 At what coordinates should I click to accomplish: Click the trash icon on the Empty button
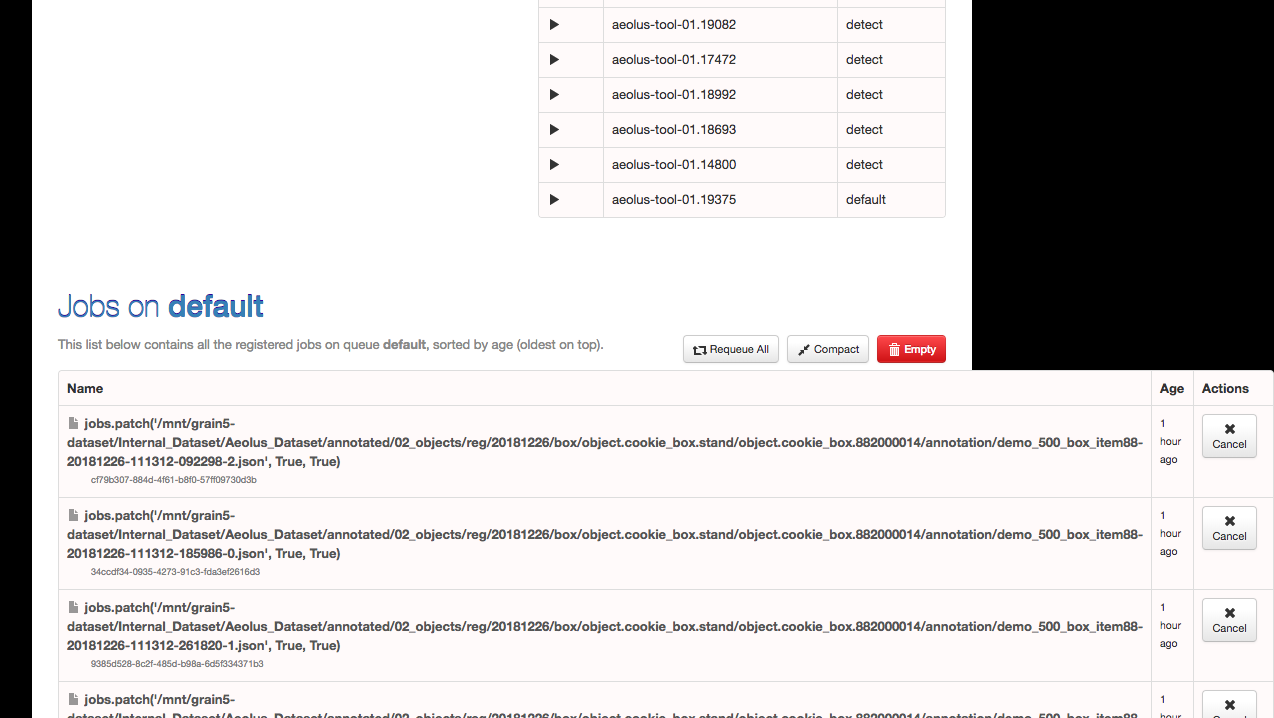coord(895,349)
